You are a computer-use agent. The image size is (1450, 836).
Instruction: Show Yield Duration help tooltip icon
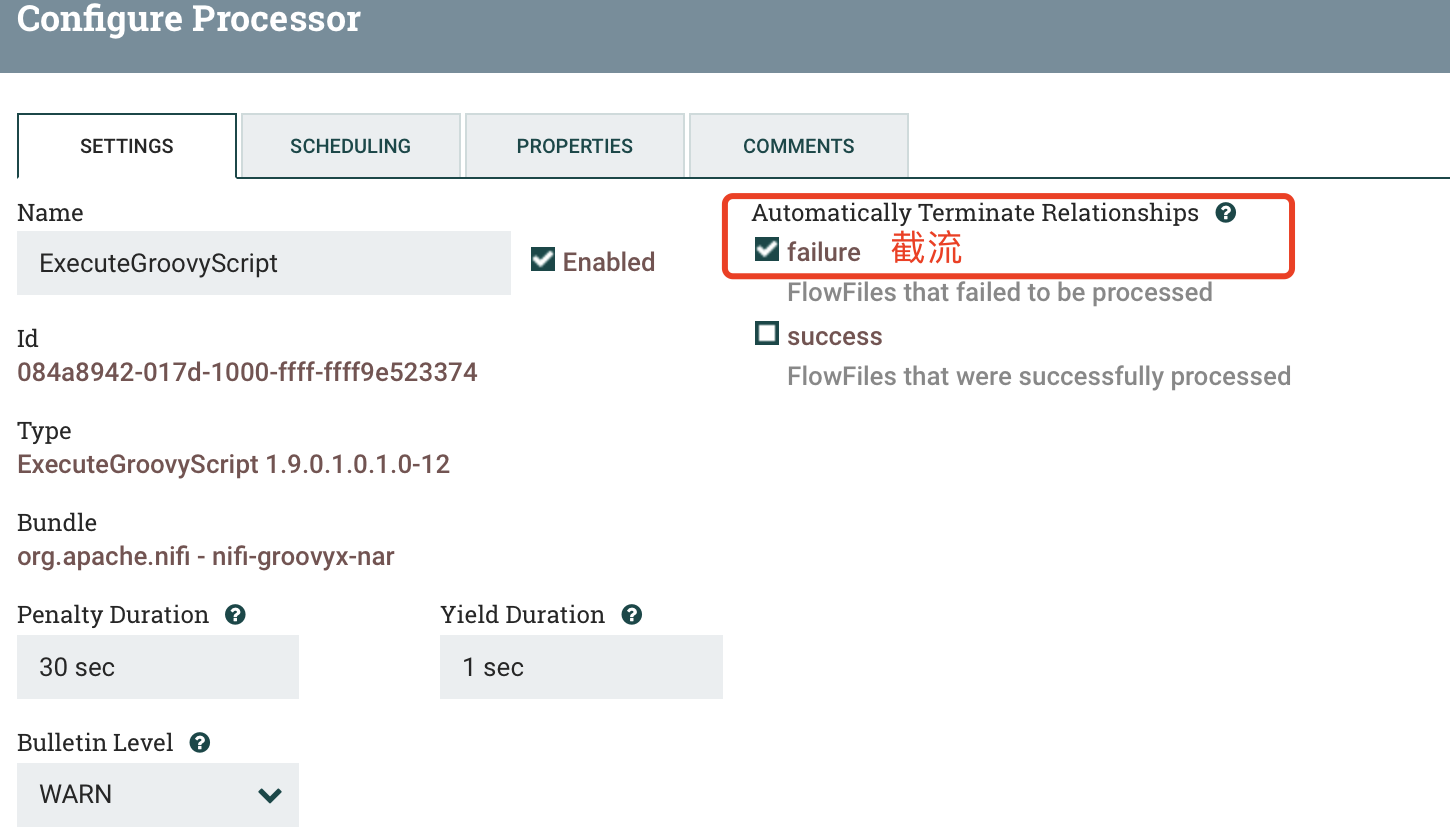[631, 615]
